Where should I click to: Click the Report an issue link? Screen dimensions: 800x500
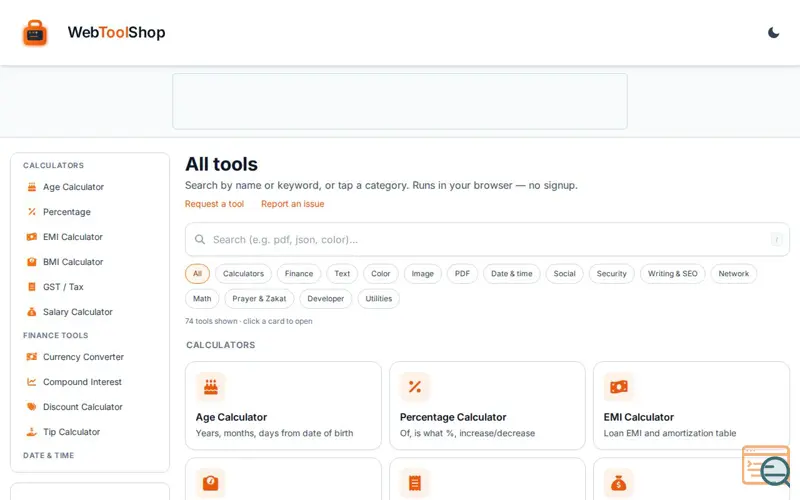click(292, 204)
